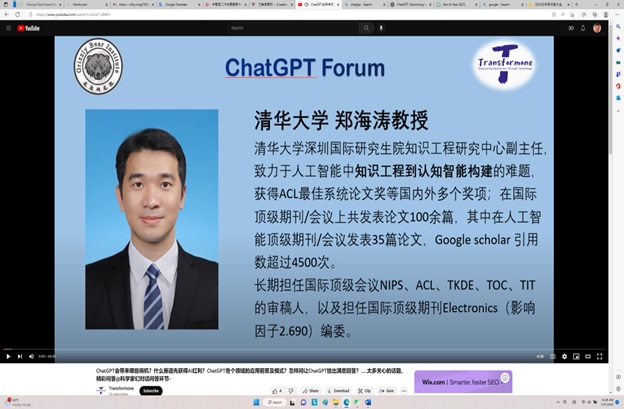Mute the video volume
Viewport: 624px width, 409px height.
31,356
